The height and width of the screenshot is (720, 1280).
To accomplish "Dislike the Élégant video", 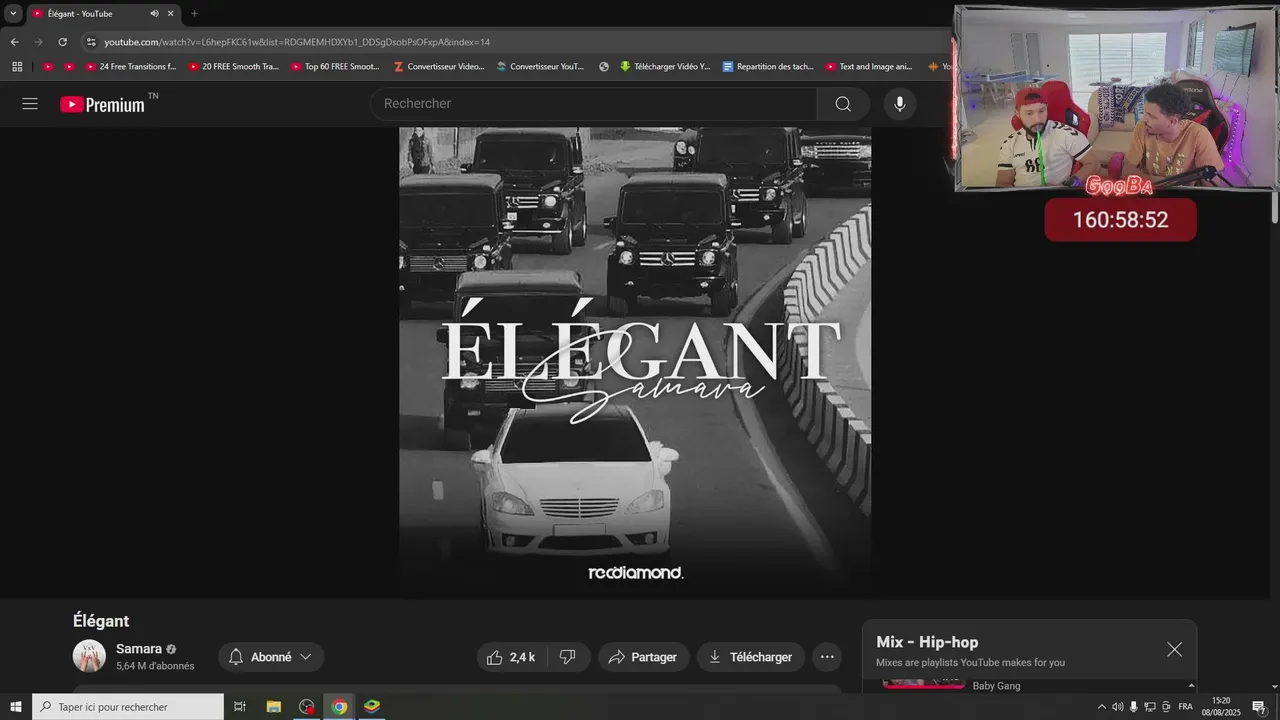I will [x=568, y=657].
